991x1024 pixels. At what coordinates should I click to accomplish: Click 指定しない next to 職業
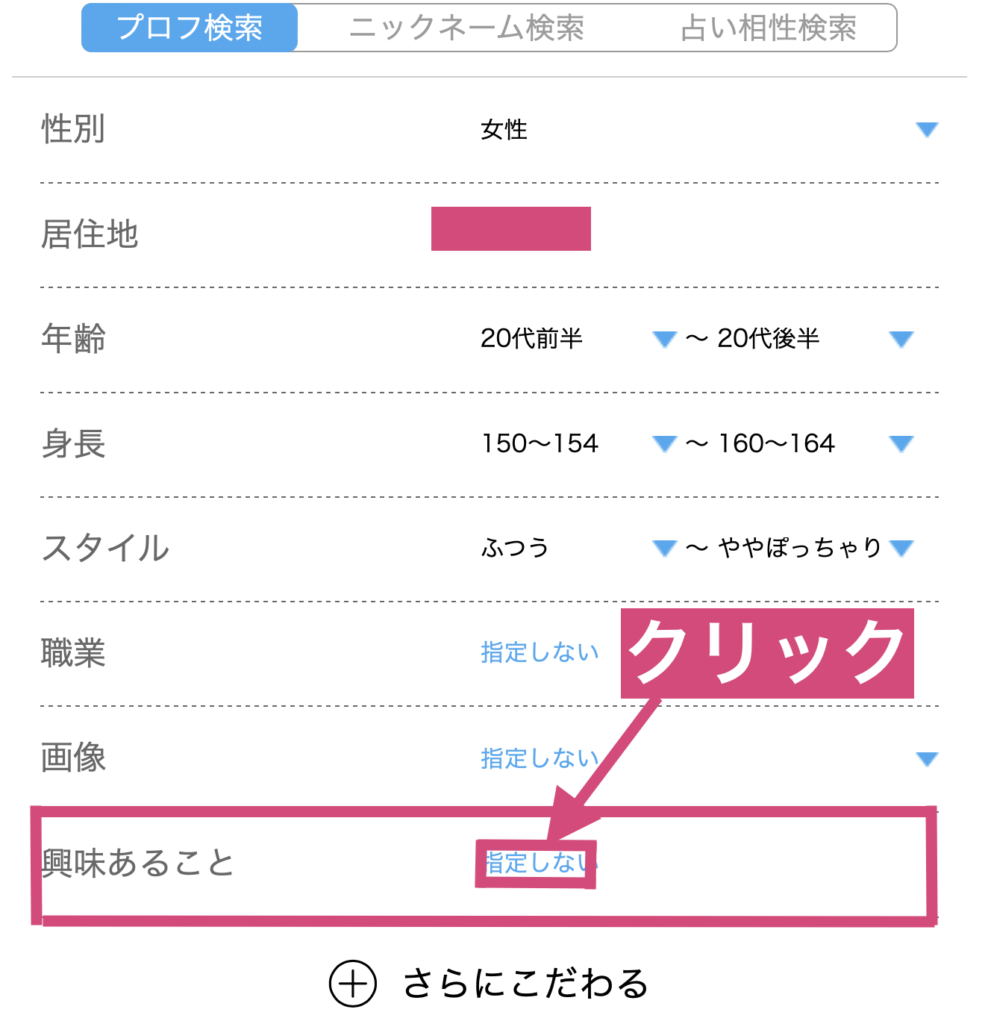(x=539, y=653)
